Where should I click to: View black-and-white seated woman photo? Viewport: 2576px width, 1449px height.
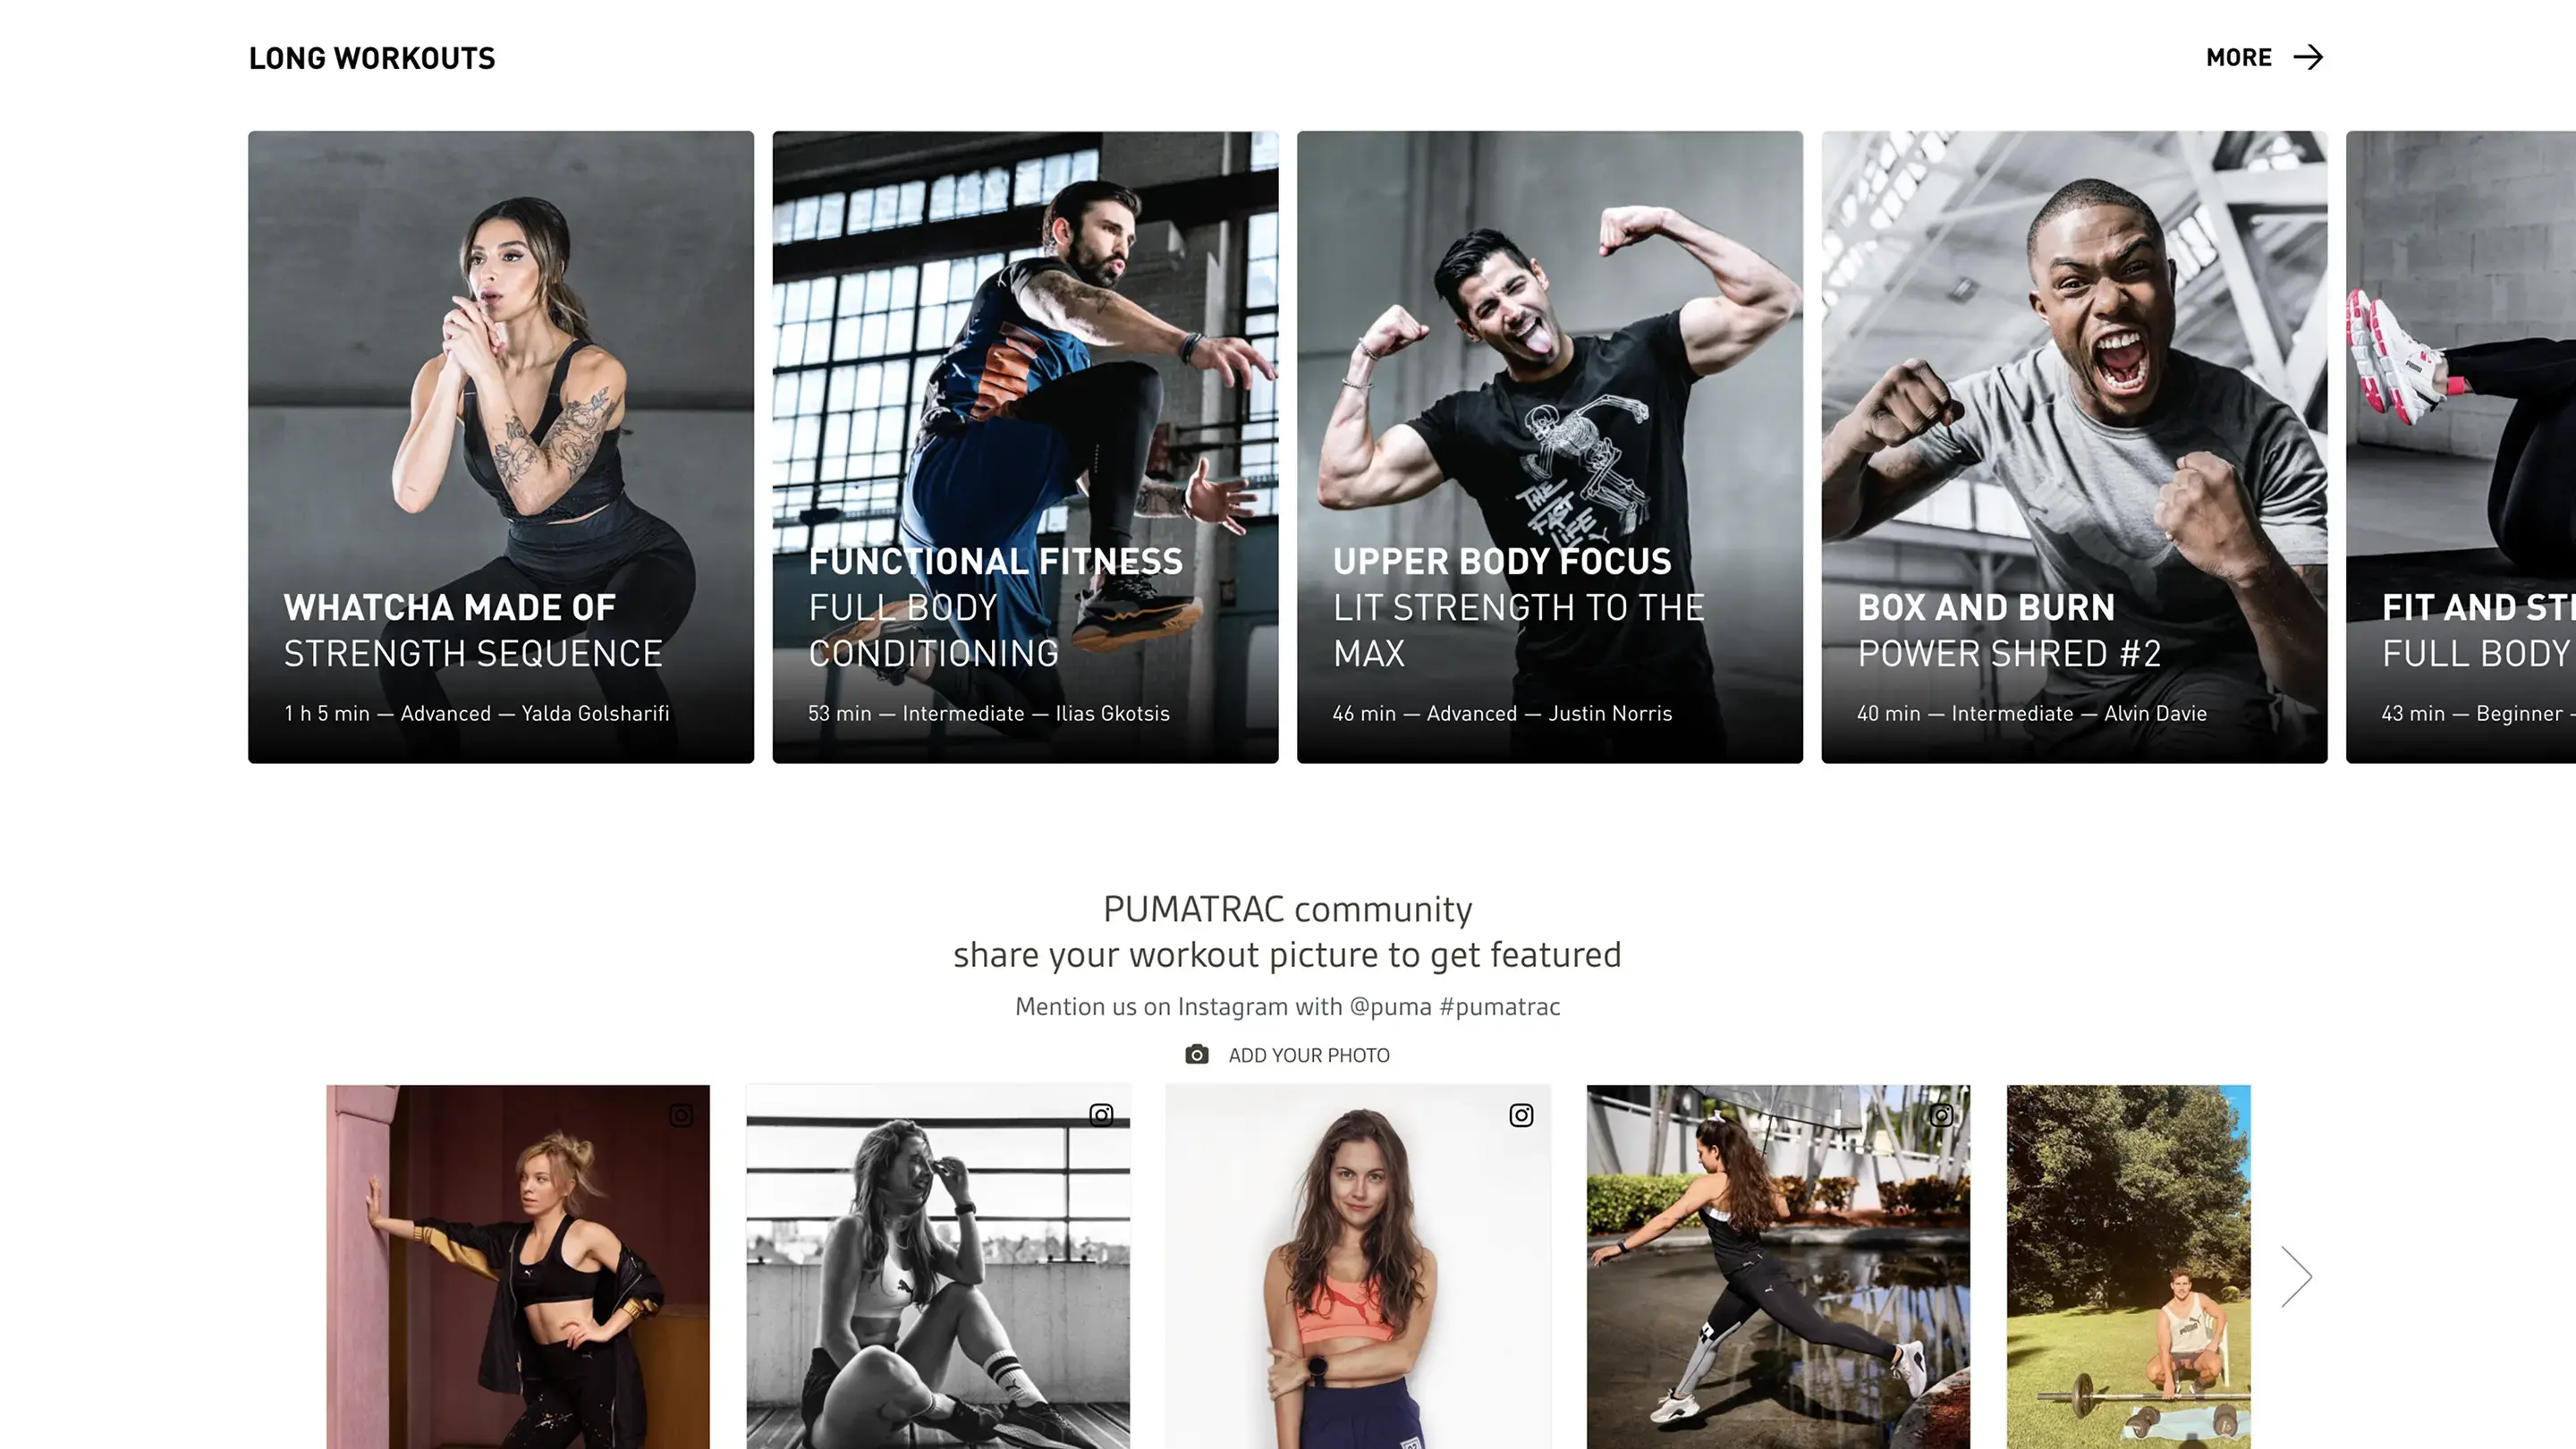point(938,1267)
